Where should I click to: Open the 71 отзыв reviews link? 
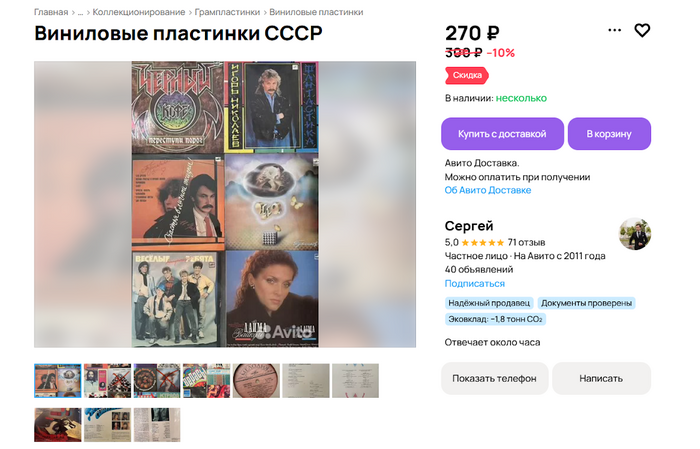(526, 243)
